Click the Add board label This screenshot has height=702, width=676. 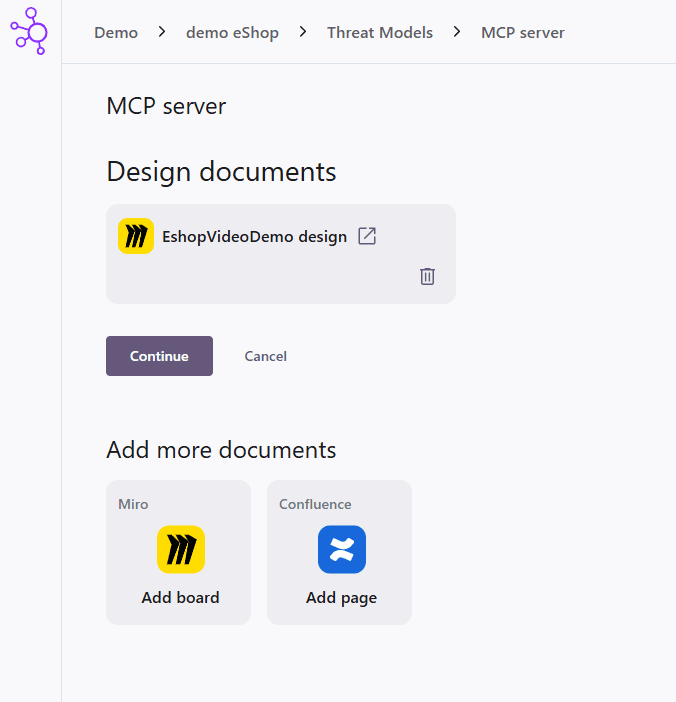(180, 598)
